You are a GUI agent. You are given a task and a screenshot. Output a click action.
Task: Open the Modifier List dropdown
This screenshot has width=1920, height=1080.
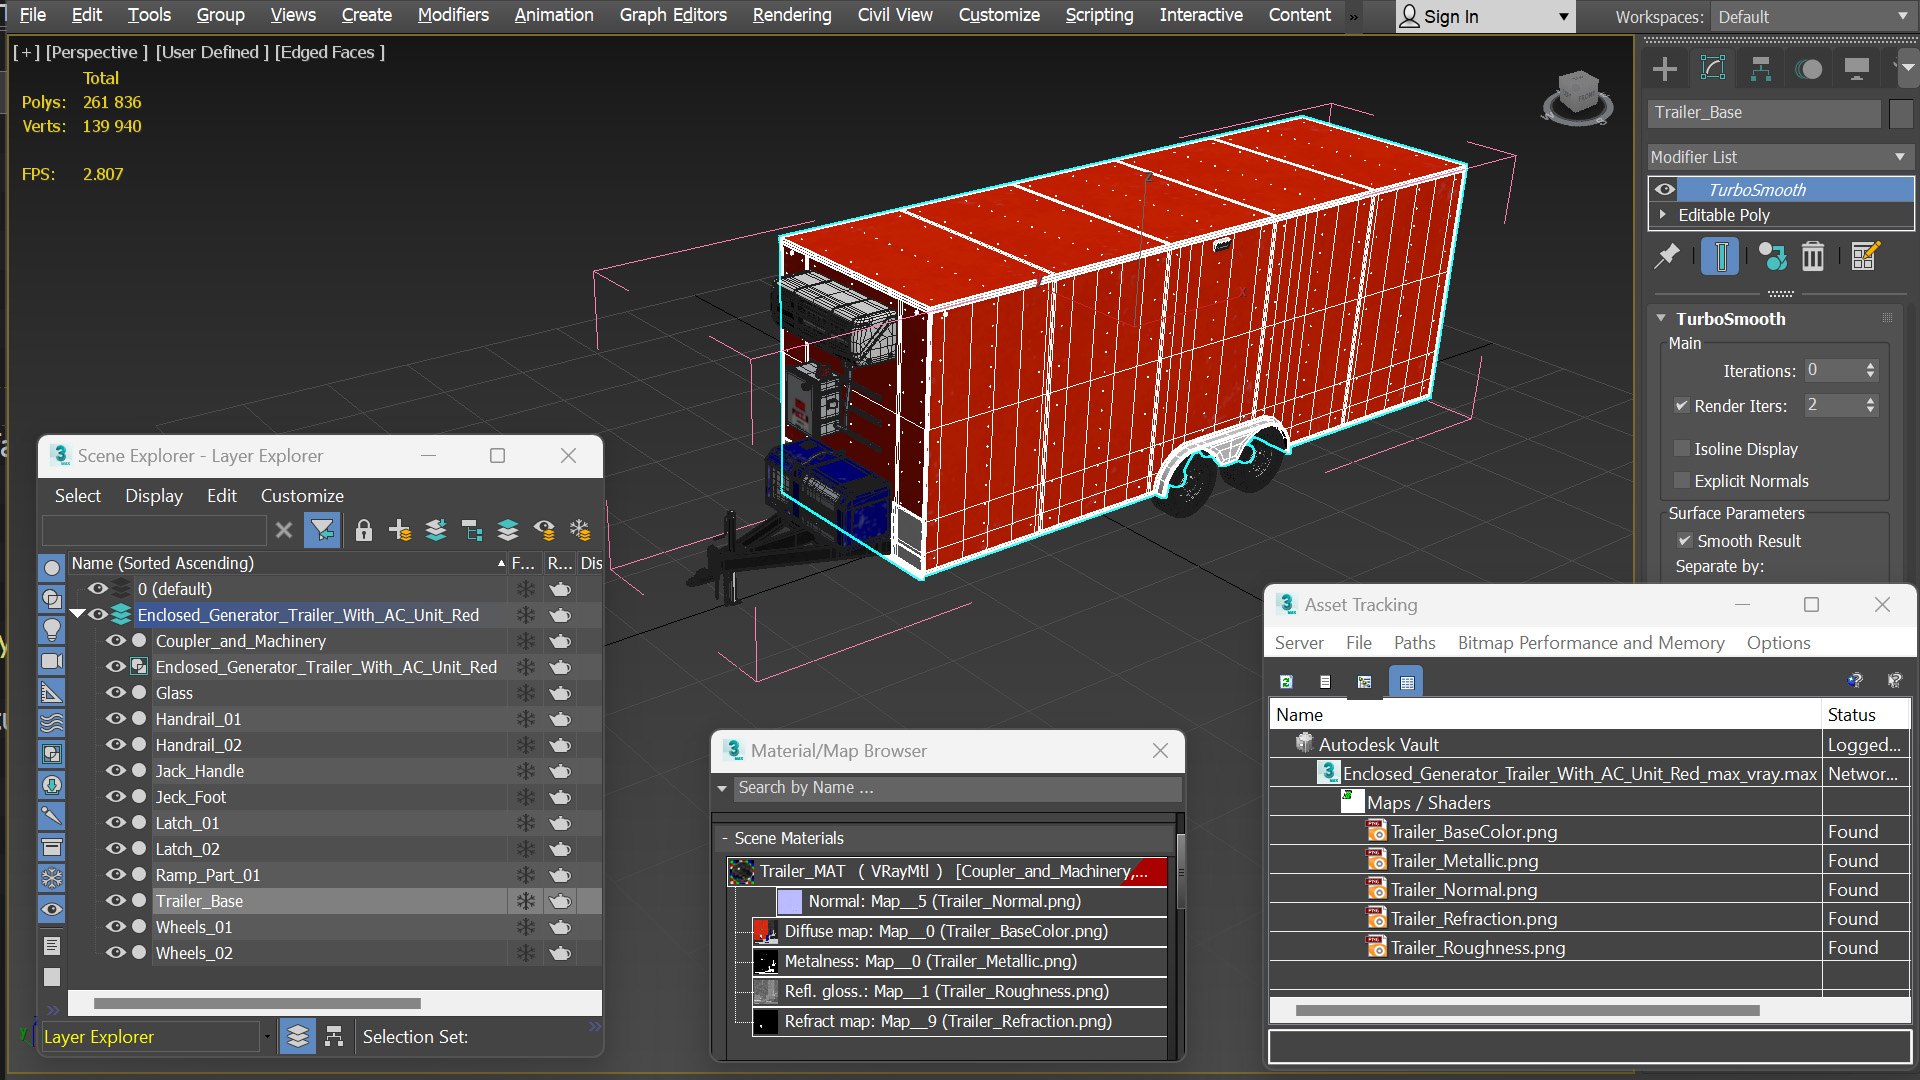click(x=1780, y=157)
